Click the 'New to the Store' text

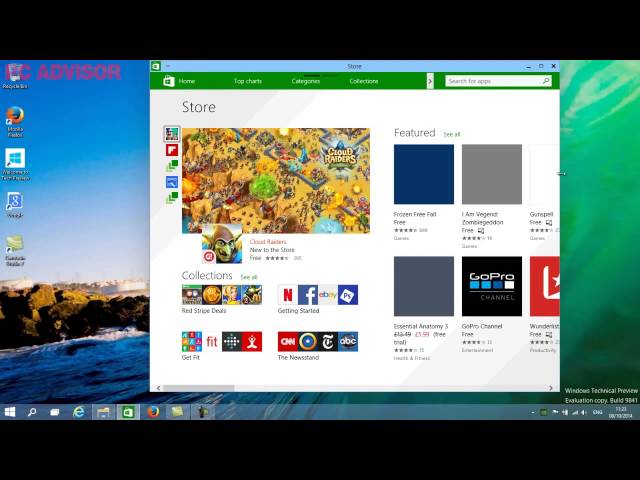(272, 250)
